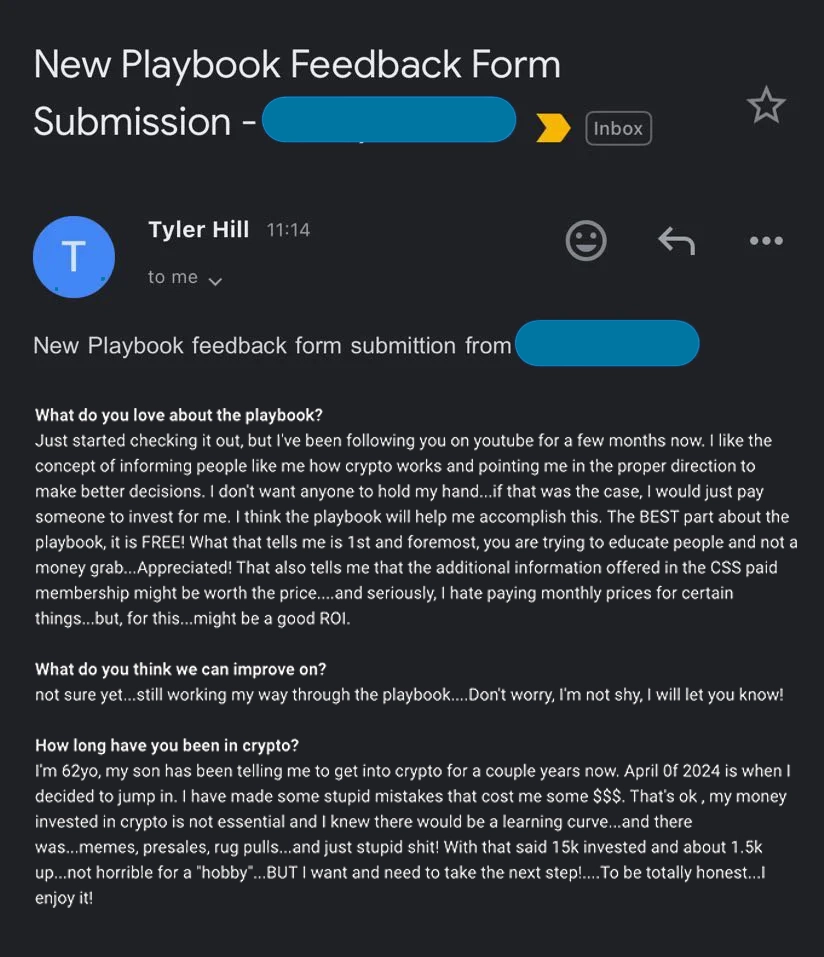The width and height of the screenshot is (824, 957).
Task: Click the "What do you love about the playbook?" heading
Action: point(179,415)
